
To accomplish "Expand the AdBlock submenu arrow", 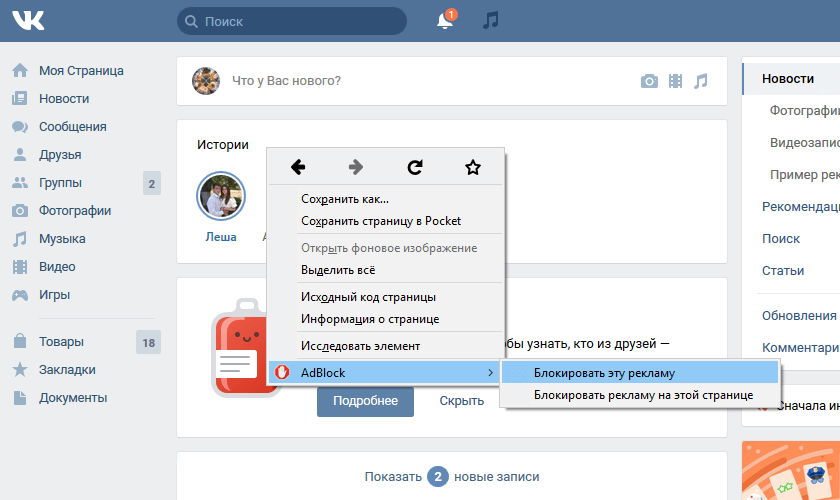I will 491,372.
